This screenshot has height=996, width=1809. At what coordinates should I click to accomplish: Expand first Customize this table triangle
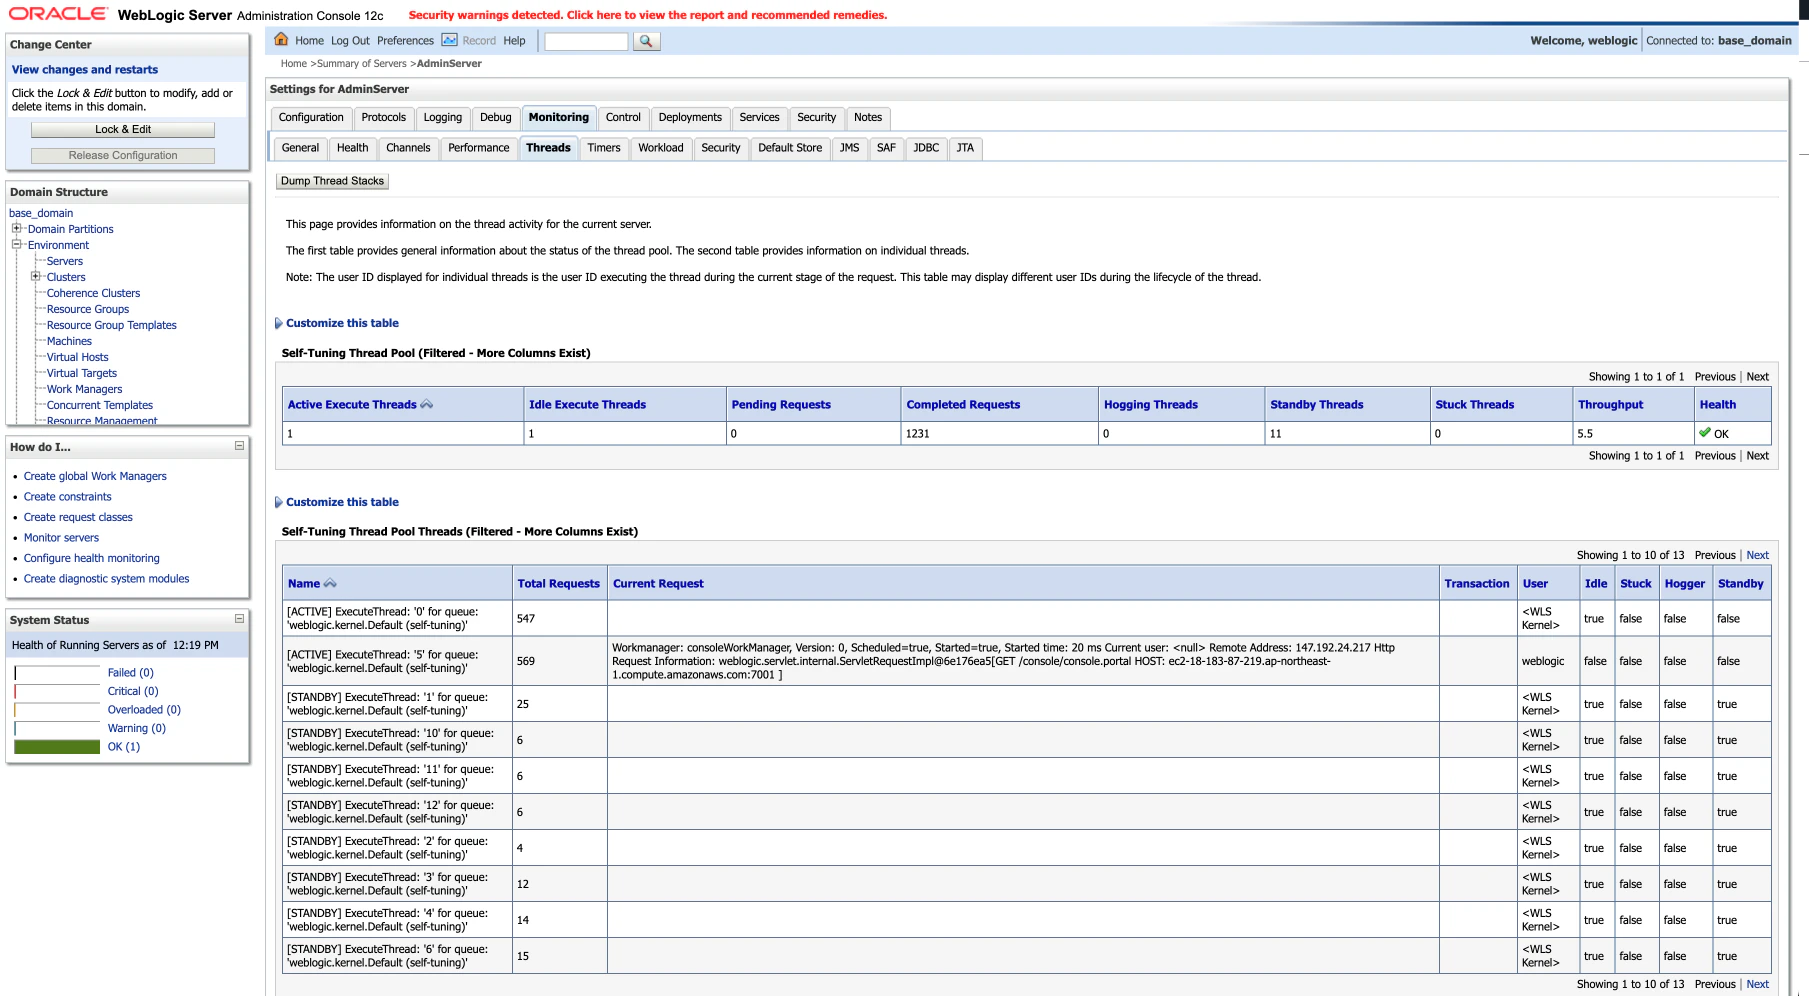(x=279, y=323)
